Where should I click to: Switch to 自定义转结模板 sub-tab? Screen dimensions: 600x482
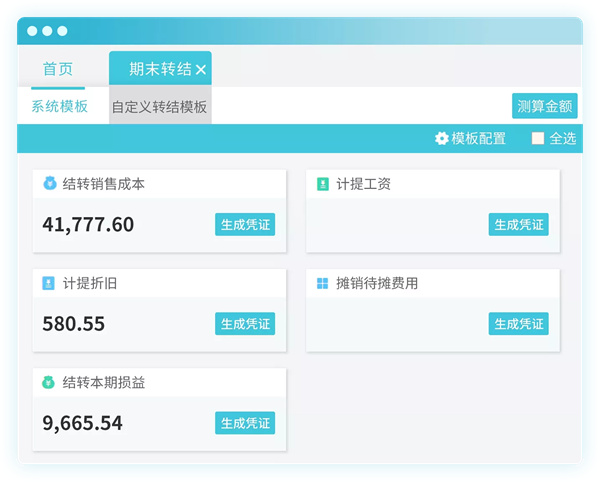160,107
